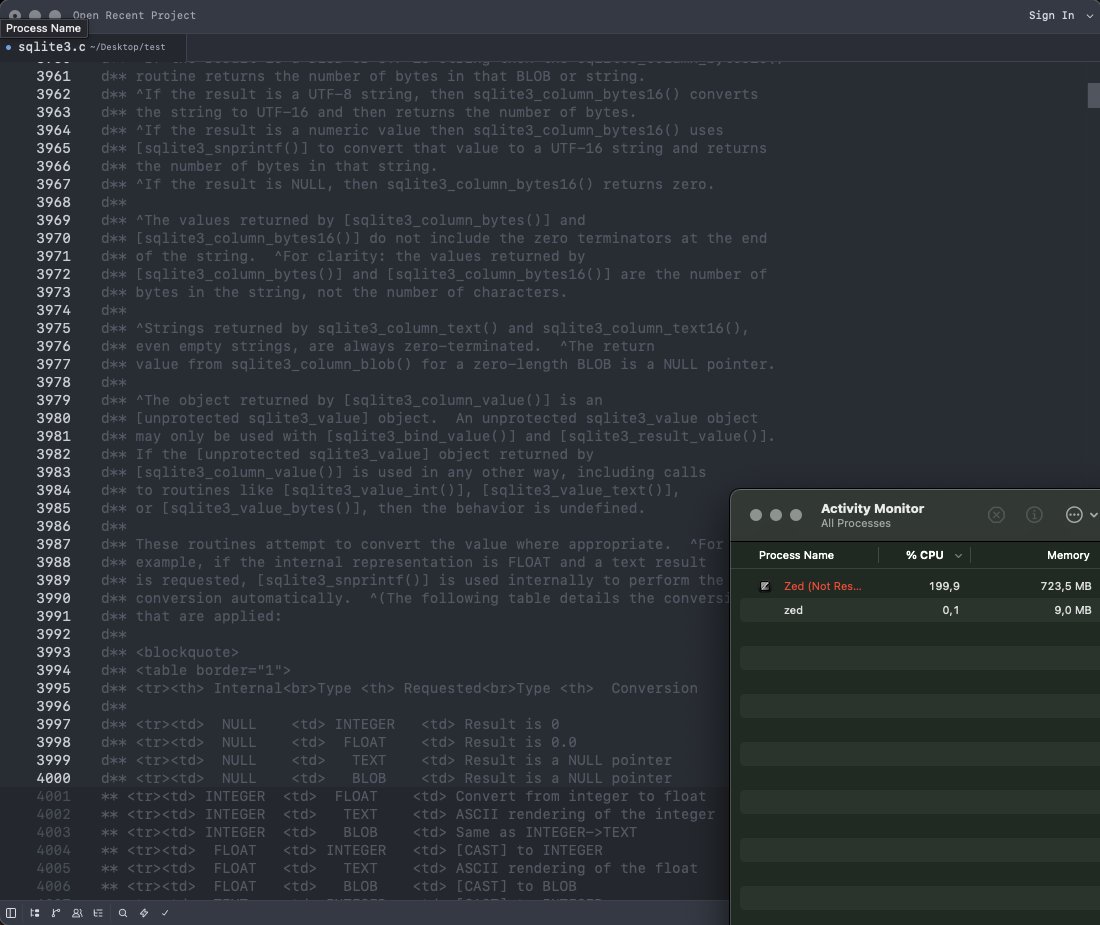Open the Sign In dropdown arrow in Zed

1089,15
